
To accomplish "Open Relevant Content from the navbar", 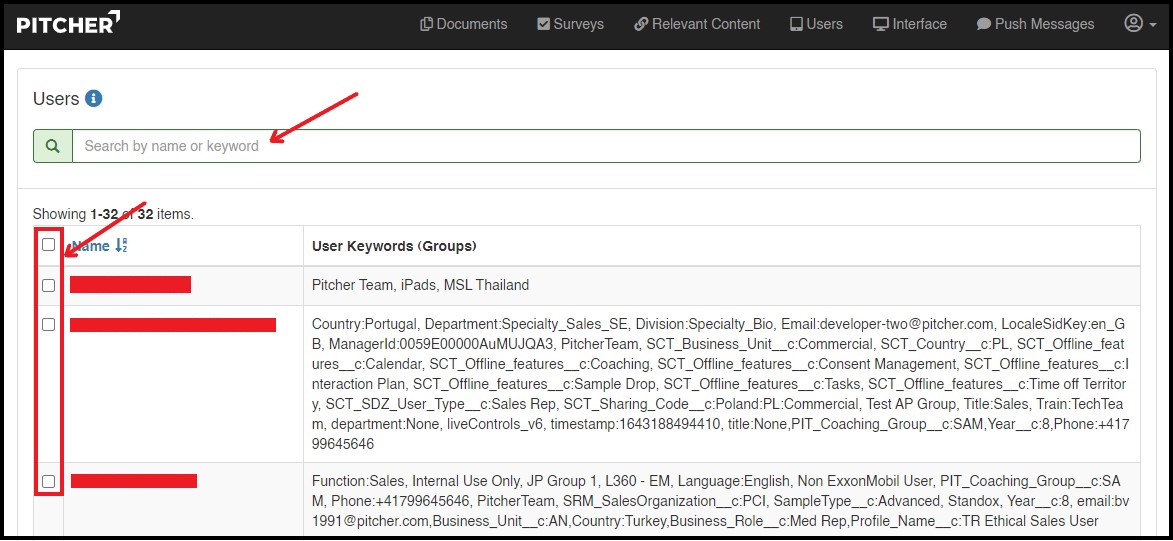I will pos(697,24).
